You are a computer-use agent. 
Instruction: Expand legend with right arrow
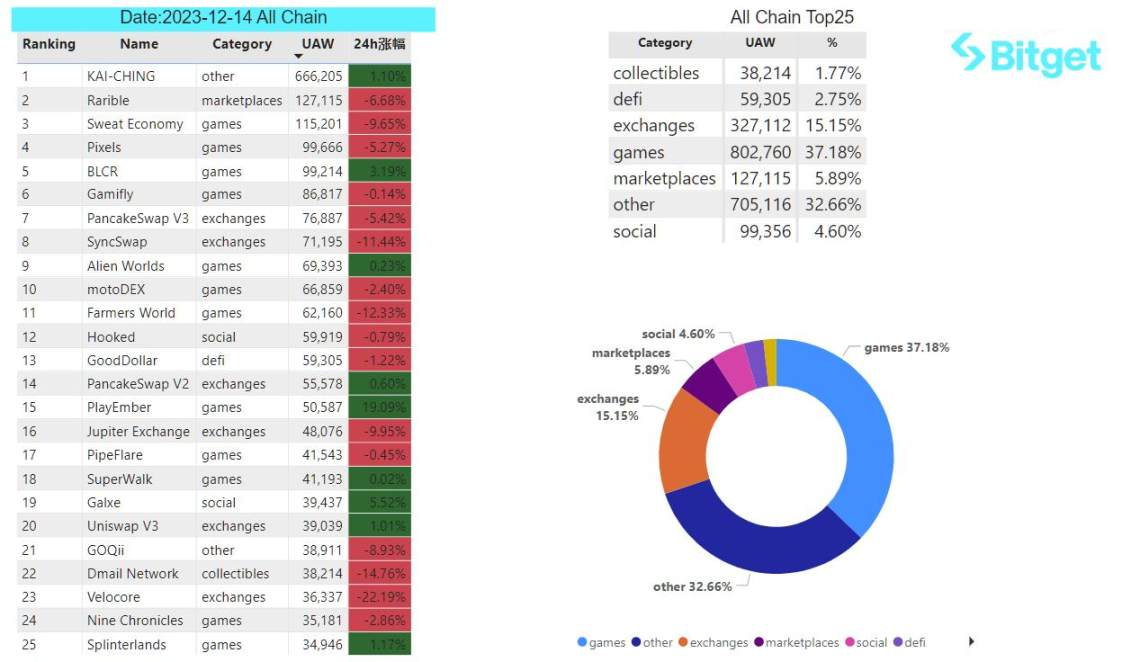click(x=971, y=642)
